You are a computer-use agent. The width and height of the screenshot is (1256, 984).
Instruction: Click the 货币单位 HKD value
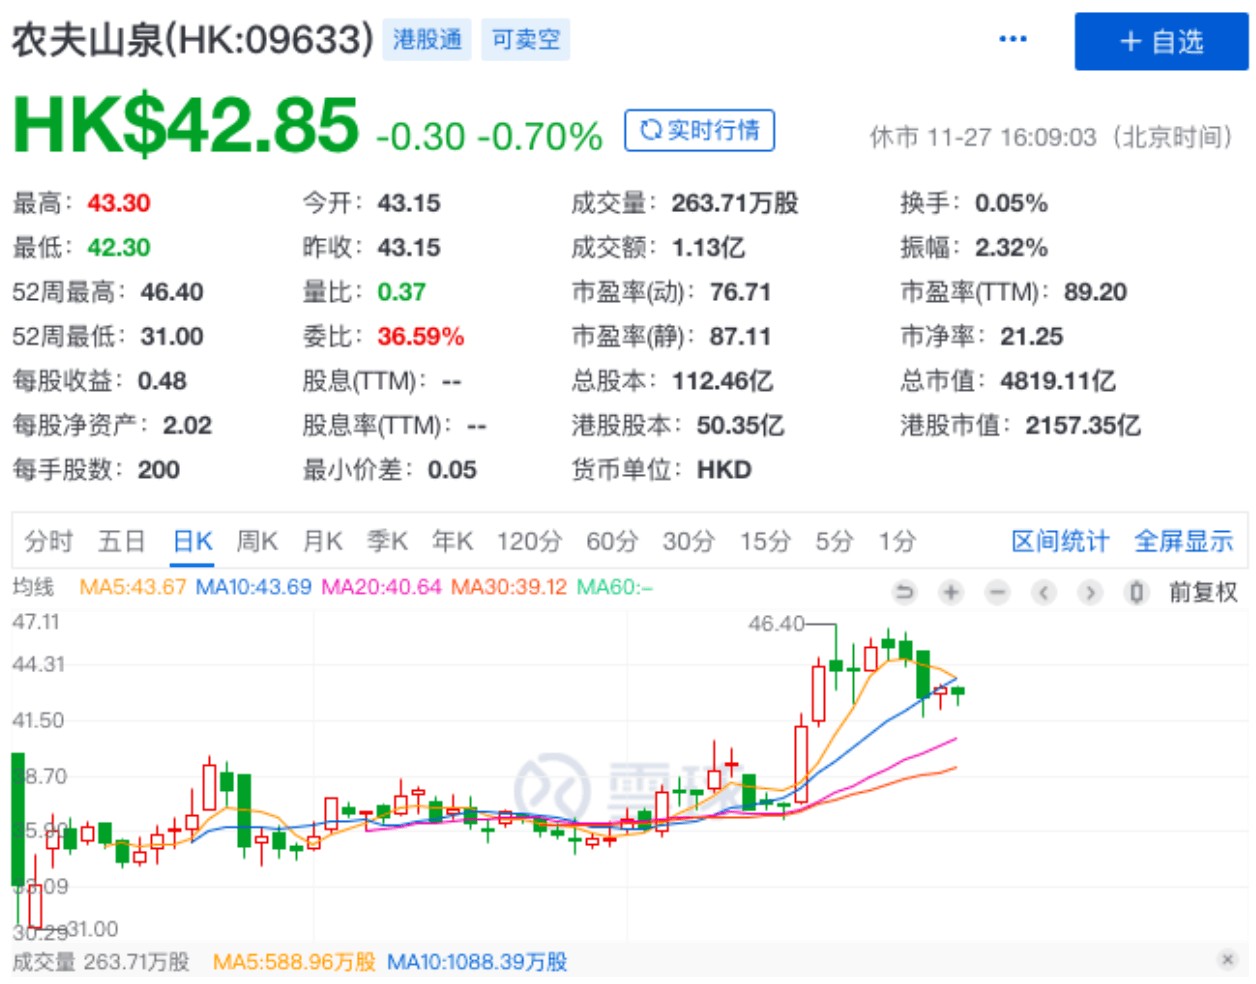click(724, 470)
